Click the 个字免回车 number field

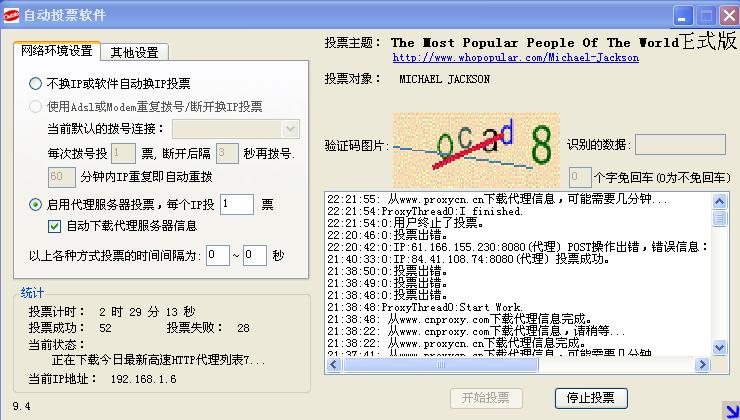click(x=580, y=177)
